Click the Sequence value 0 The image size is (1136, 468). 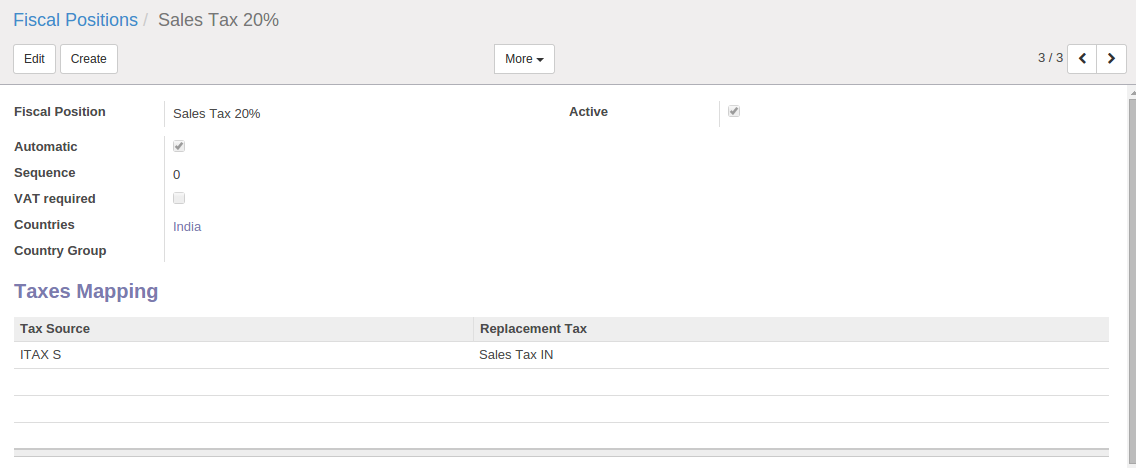177,174
